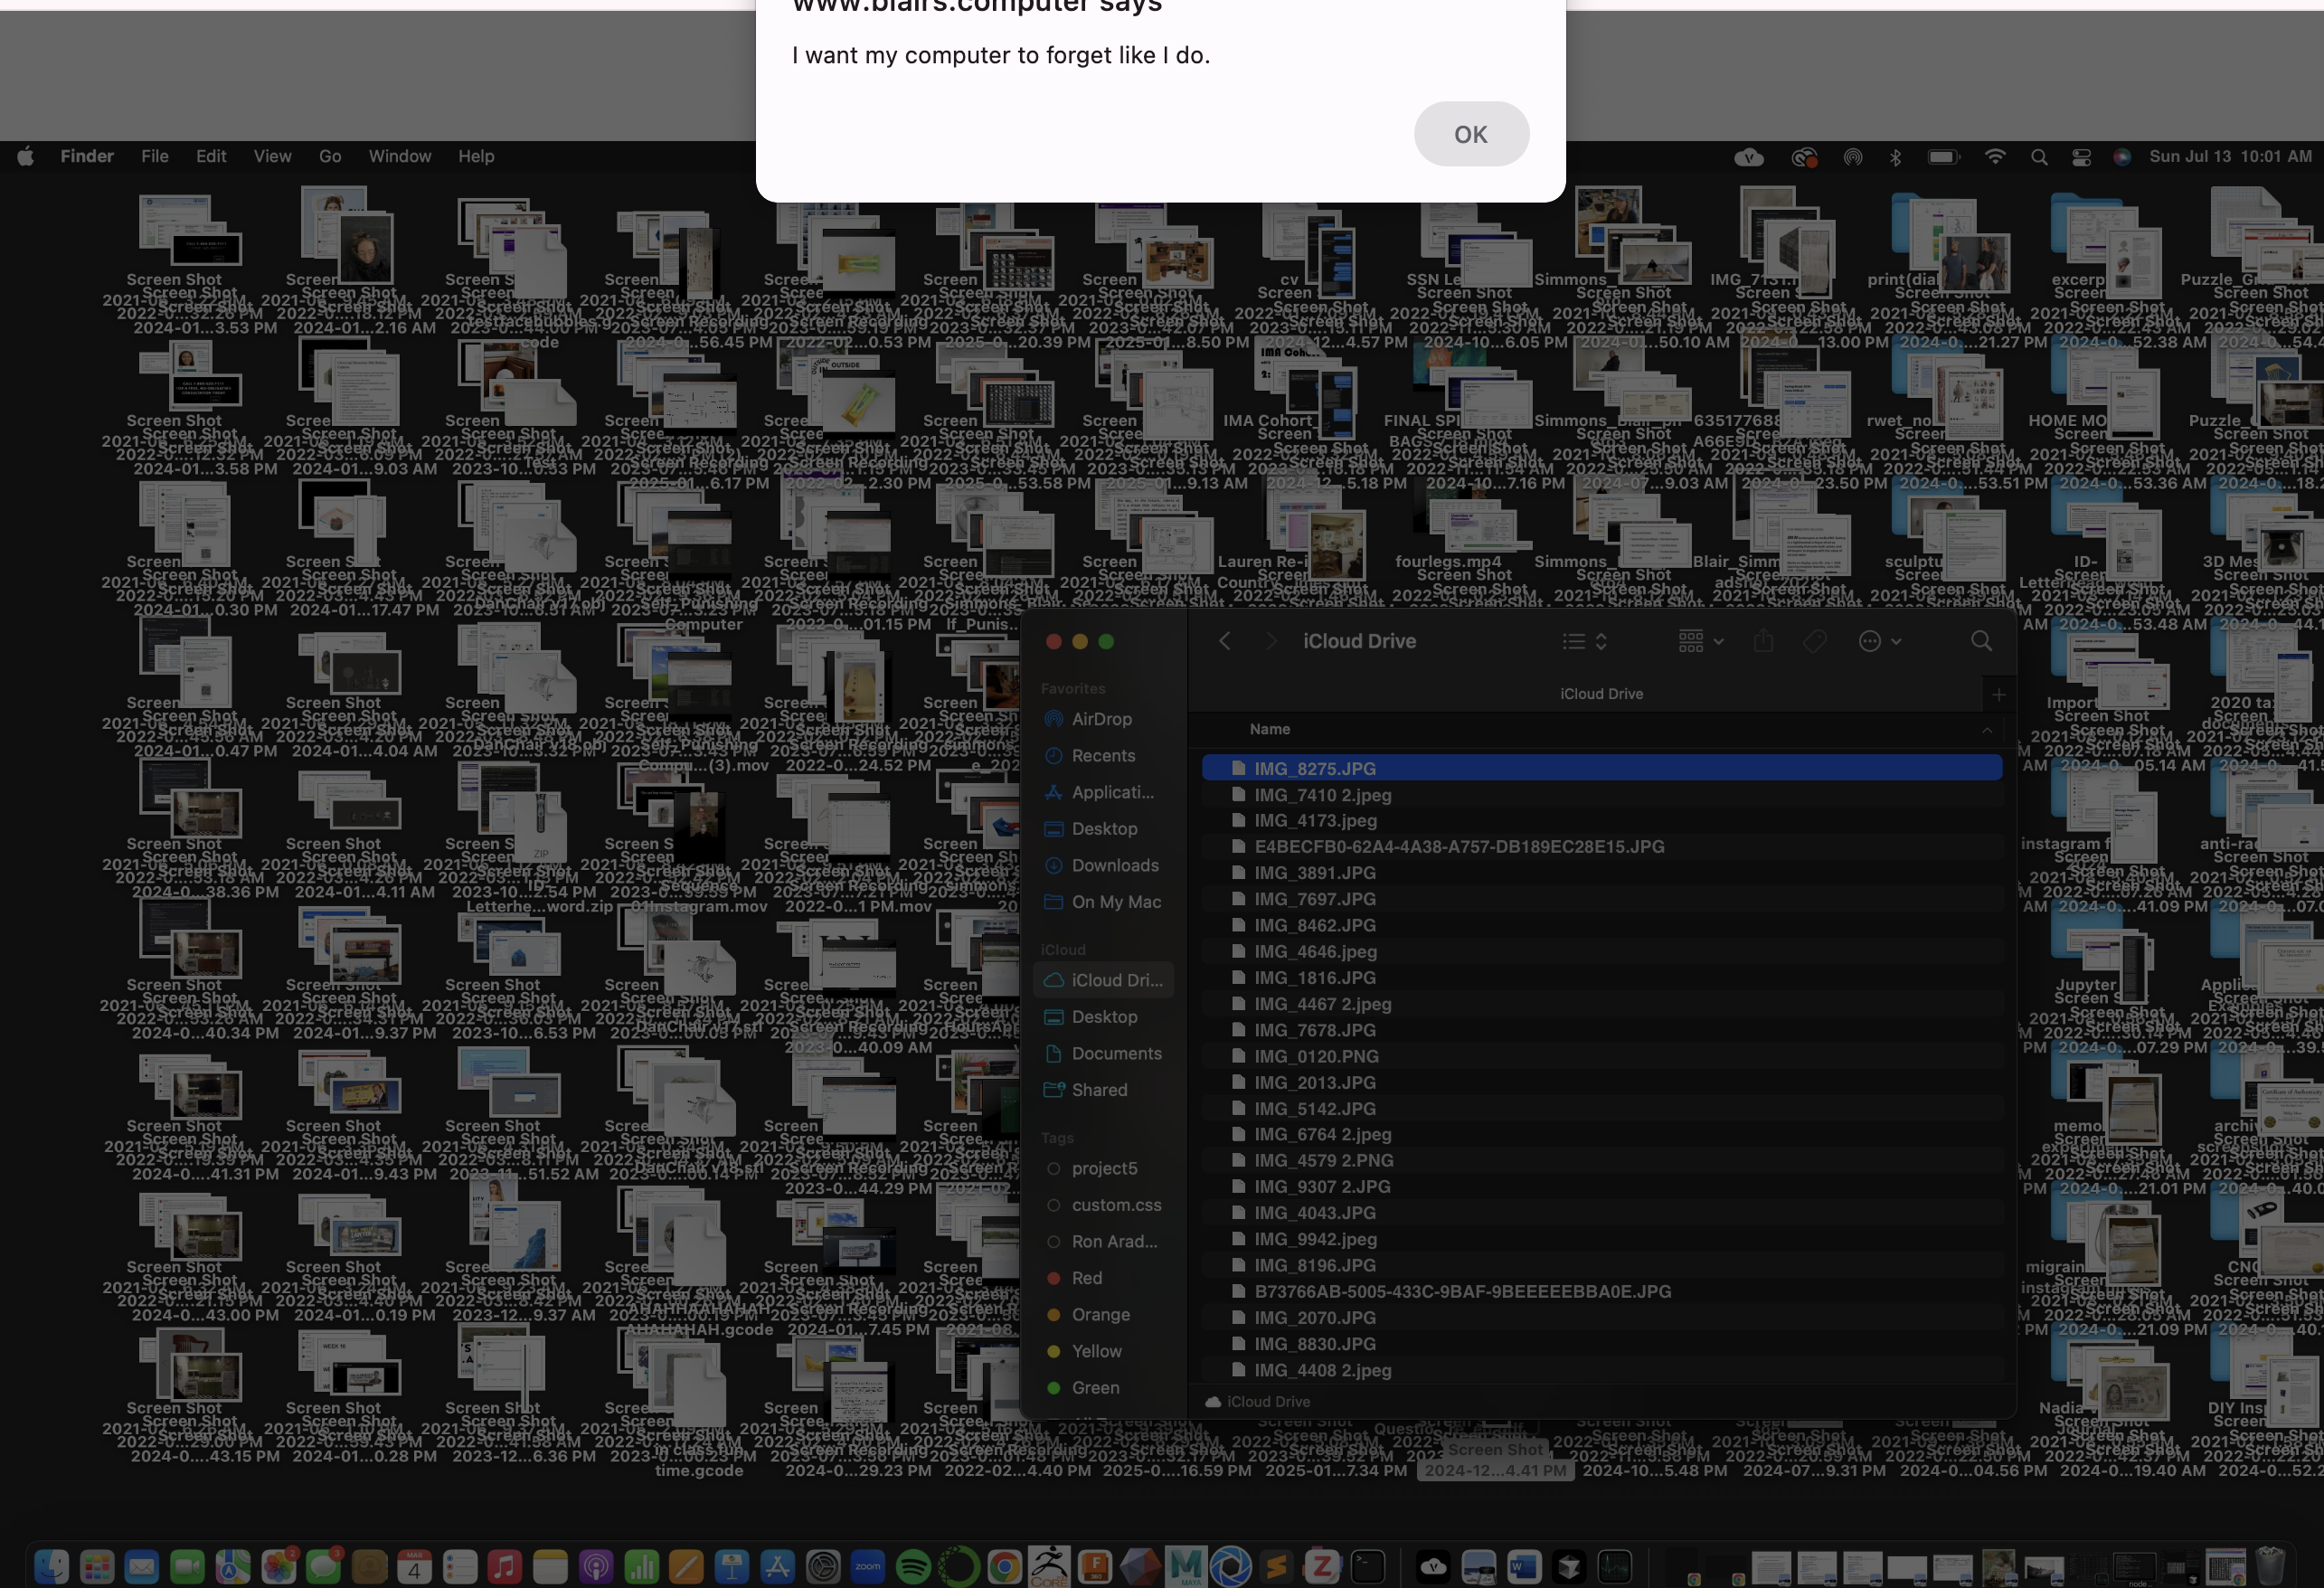Click OK in the alert dialog
The image size is (2324, 1588).
tap(1470, 134)
